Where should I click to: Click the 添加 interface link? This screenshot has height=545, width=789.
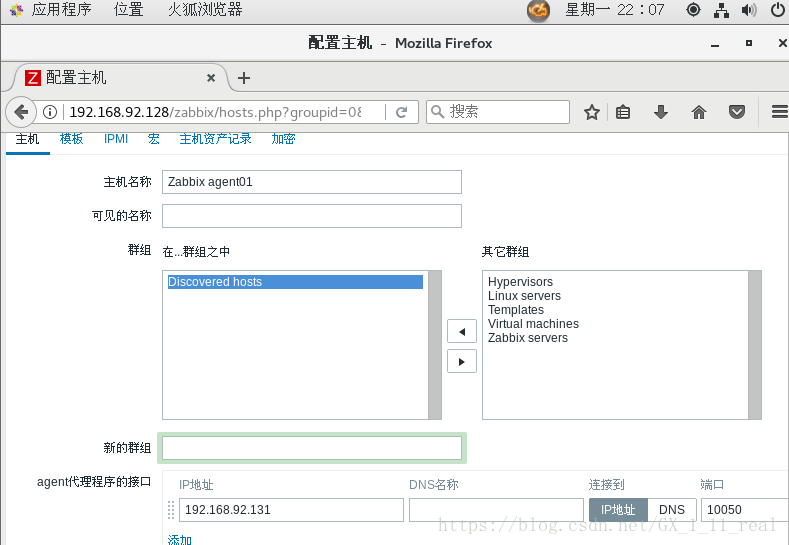click(x=180, y=540)
